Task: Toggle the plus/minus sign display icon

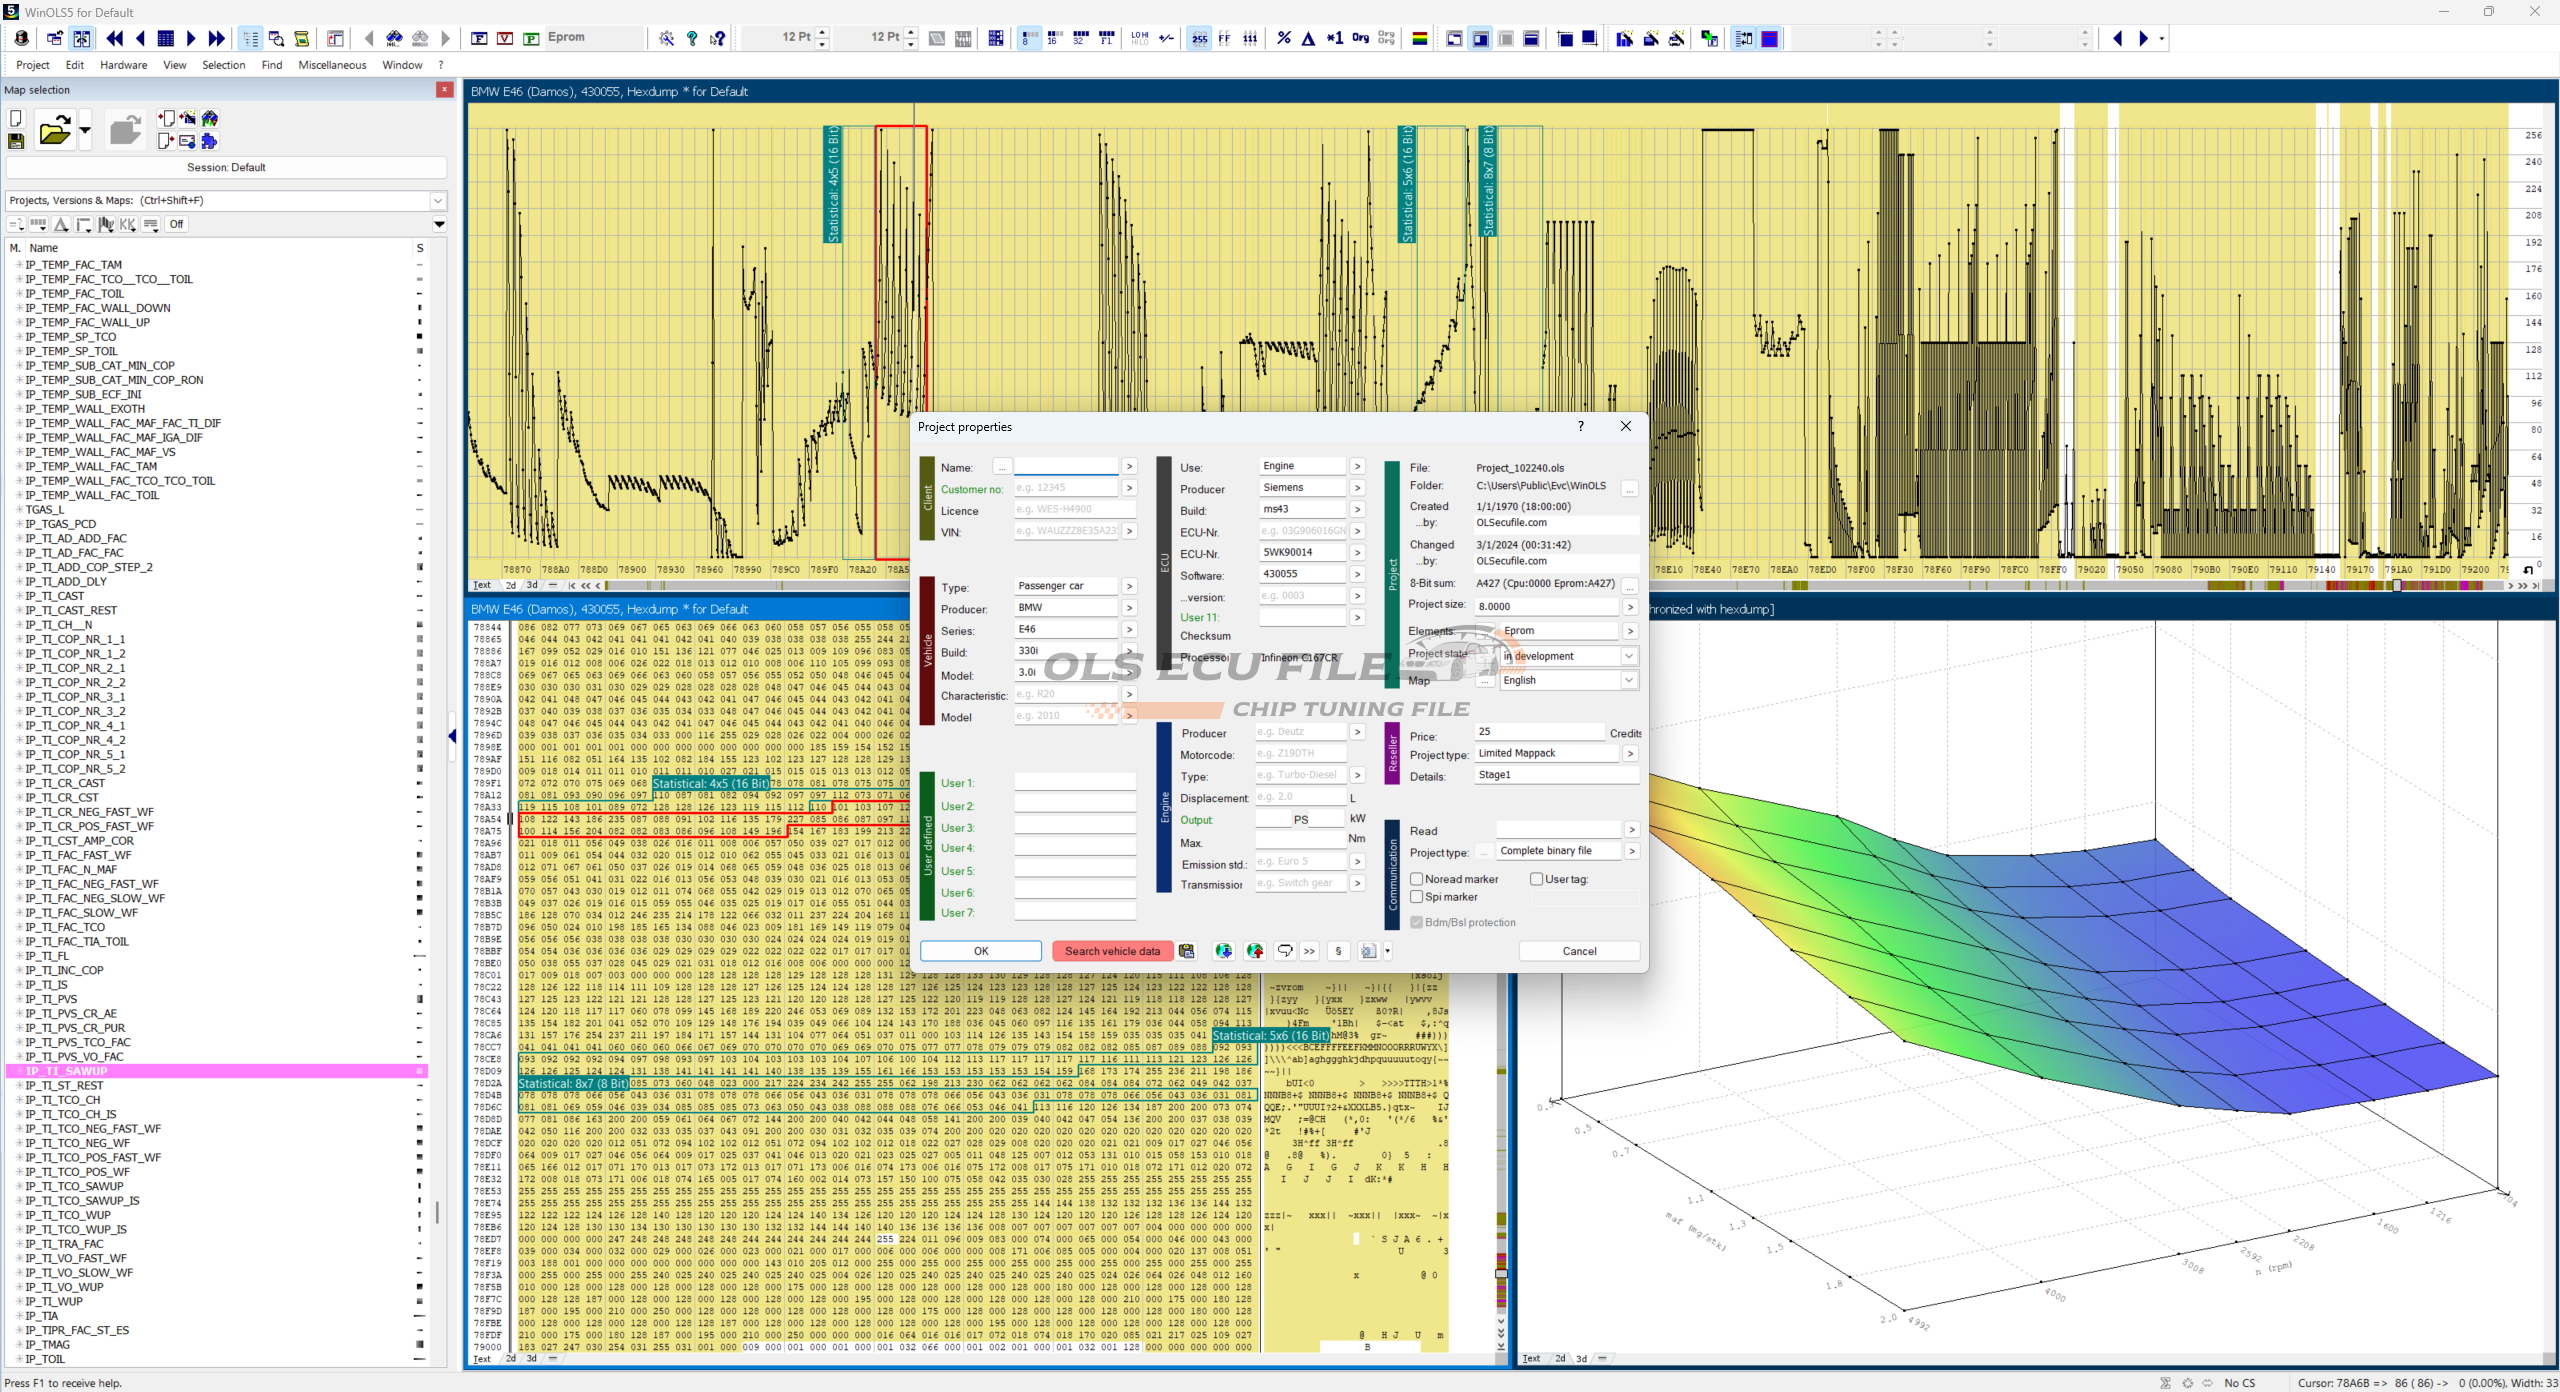Action: (1166, 38)
